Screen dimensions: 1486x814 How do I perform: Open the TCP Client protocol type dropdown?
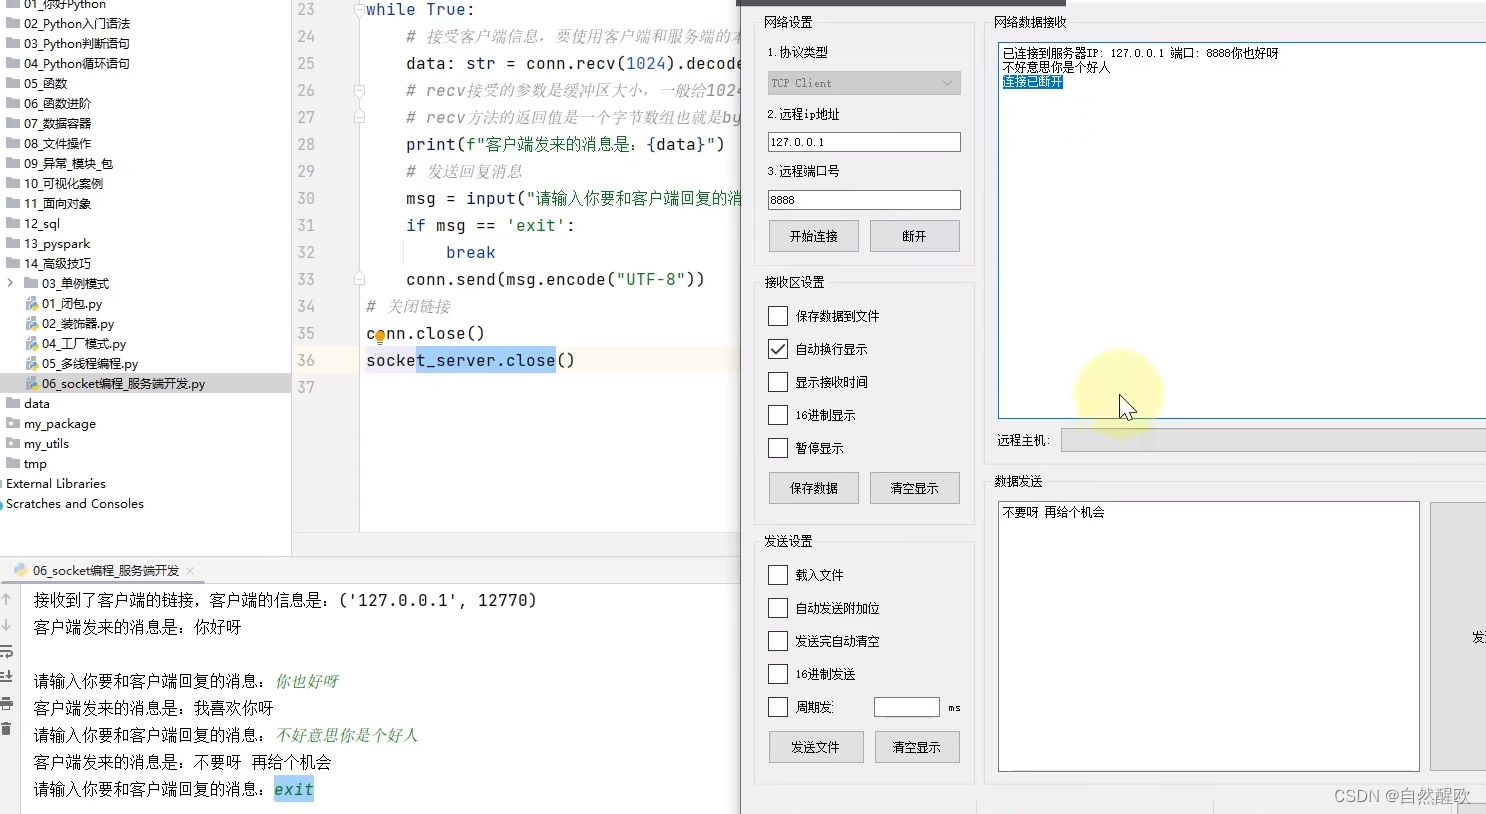864,83
